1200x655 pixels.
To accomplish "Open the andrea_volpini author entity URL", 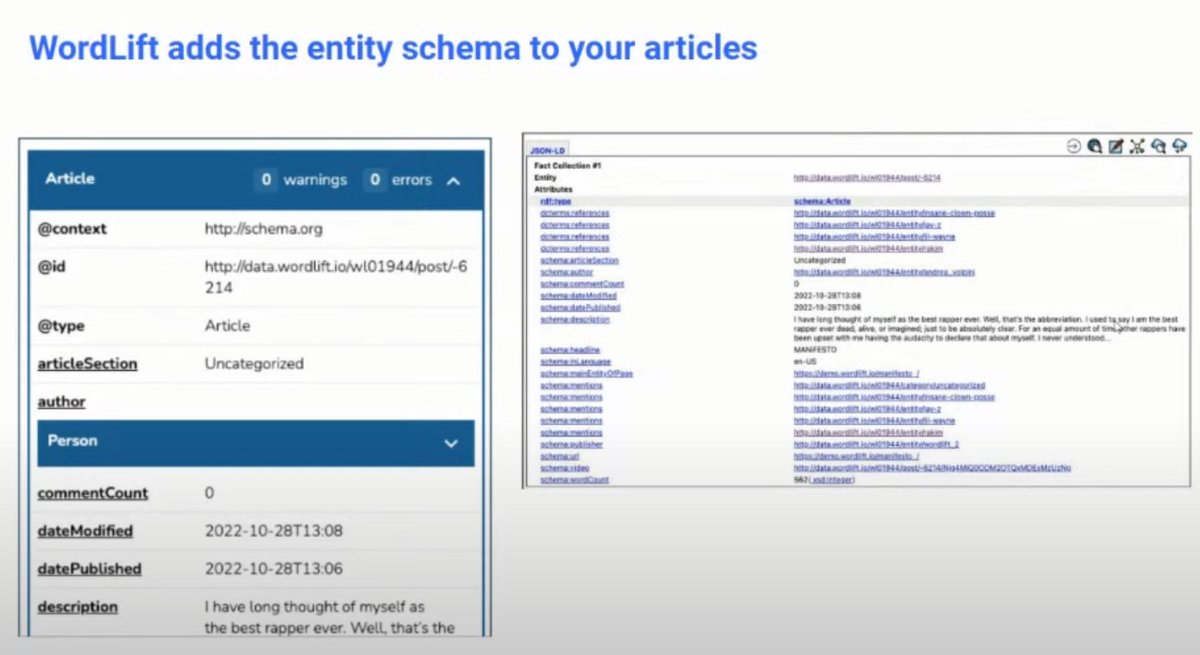I will point(884,272).
